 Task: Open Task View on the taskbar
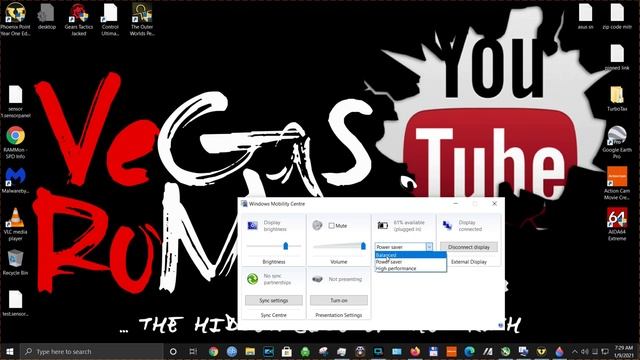pos(193,351)
